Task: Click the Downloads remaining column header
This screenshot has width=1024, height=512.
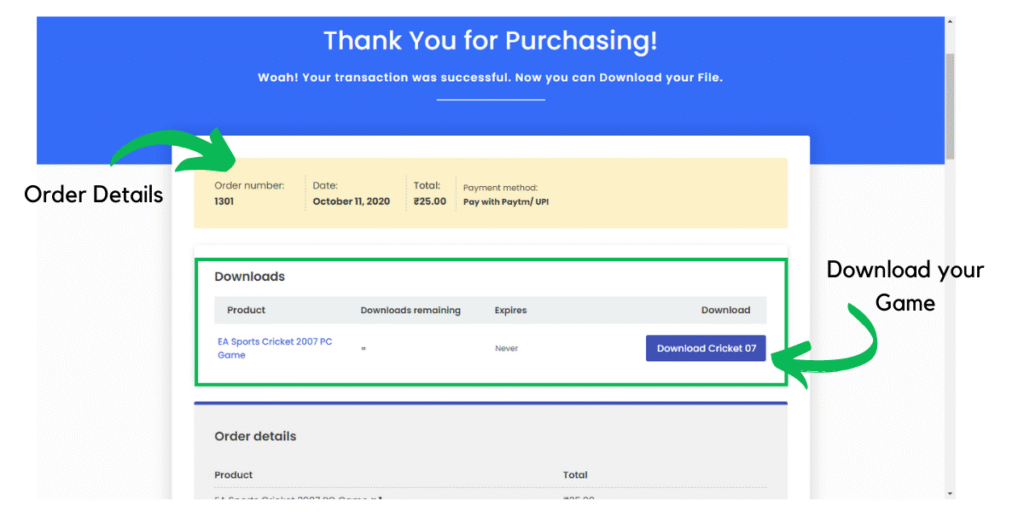Action: (410, 310)
